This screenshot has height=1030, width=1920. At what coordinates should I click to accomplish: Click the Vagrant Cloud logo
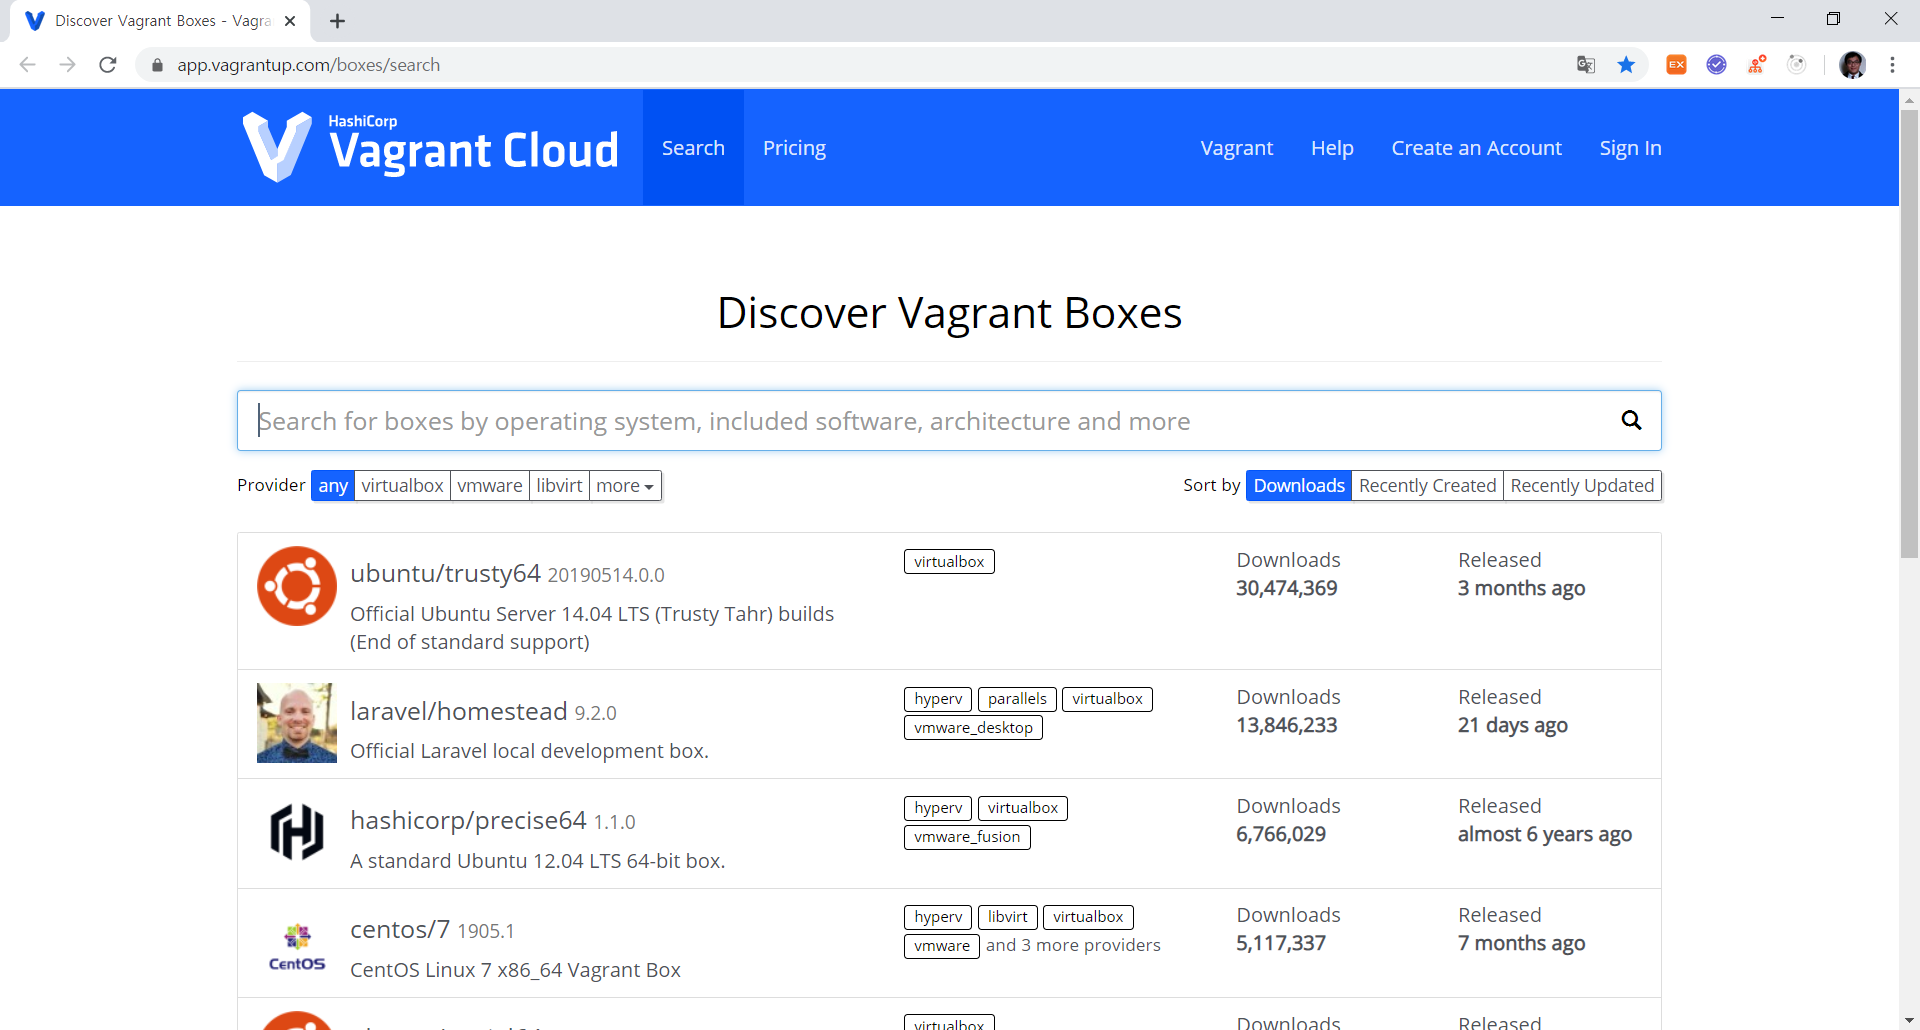click(430, 147)
